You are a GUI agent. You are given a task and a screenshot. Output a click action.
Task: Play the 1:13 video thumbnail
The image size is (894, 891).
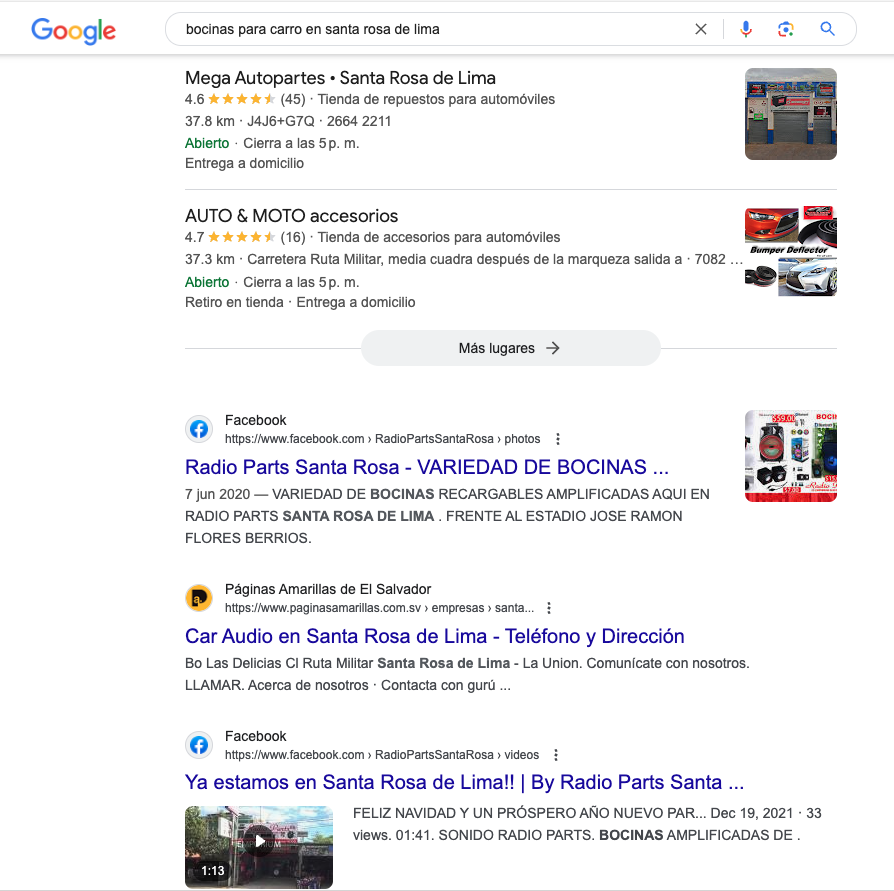[259, 847]
